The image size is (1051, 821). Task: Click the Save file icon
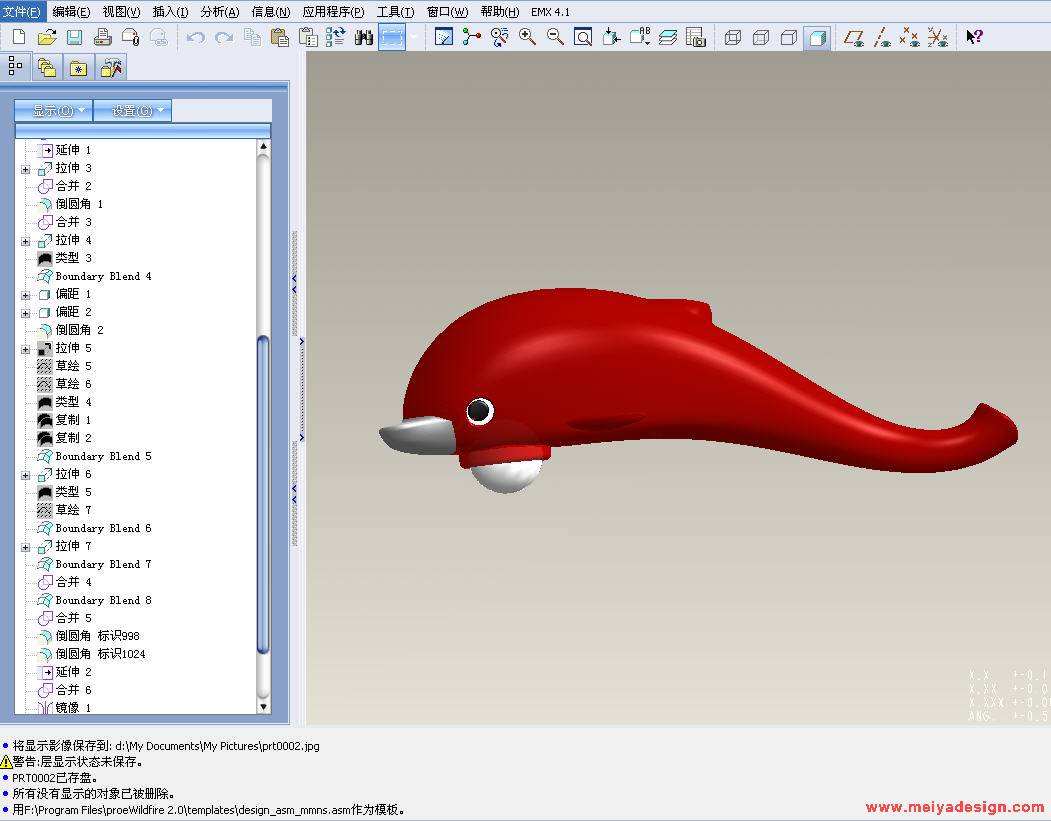pyautogui.click(x=74, y=37)
